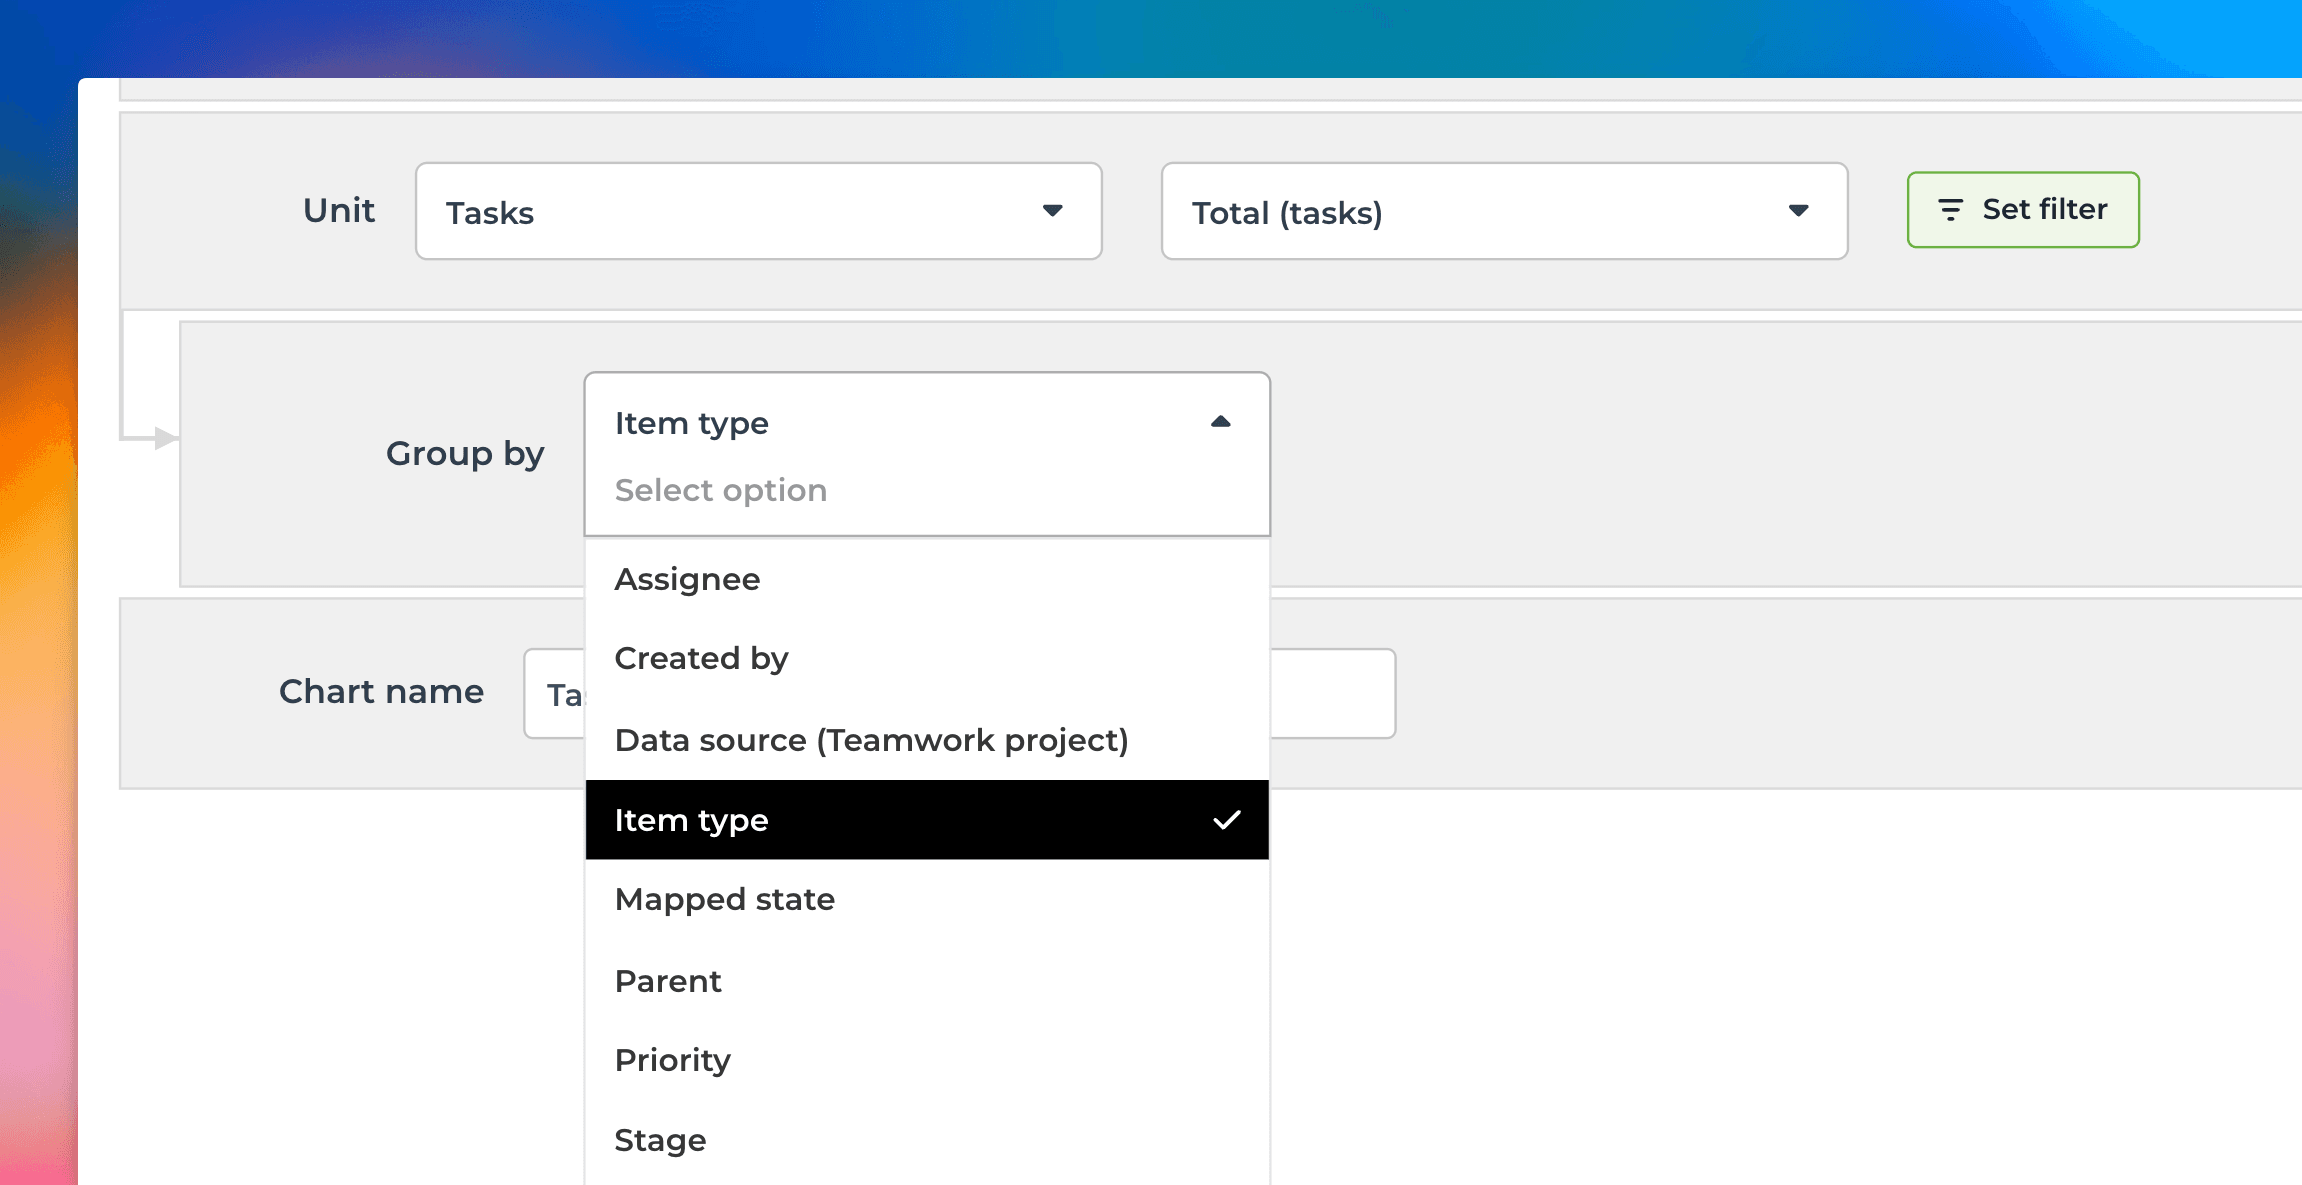Collapse Group by dropdown with up arrow

pos(1220,422)
